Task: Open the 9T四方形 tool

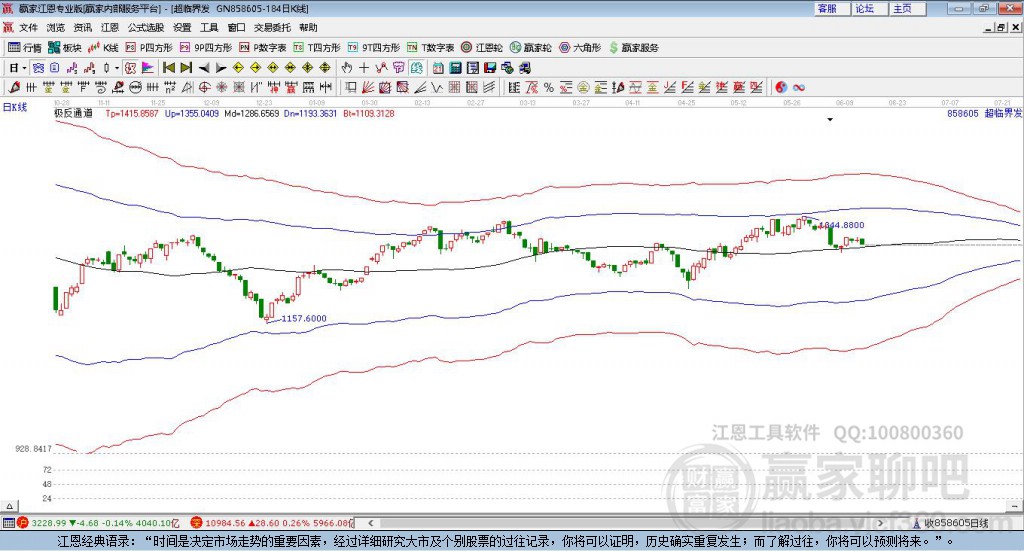Action: [374, 48]
